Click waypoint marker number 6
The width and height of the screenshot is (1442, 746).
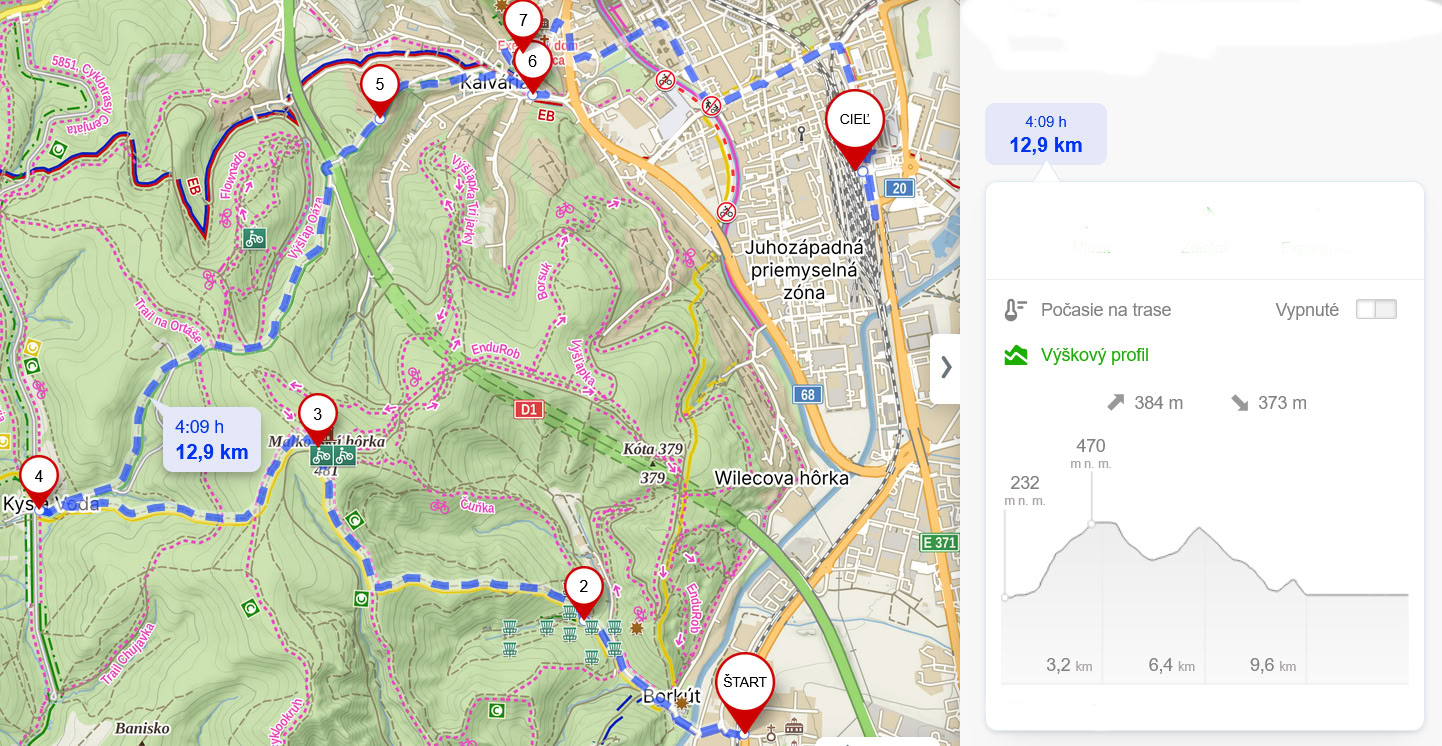pyautogui.click(x=532, y=63)
